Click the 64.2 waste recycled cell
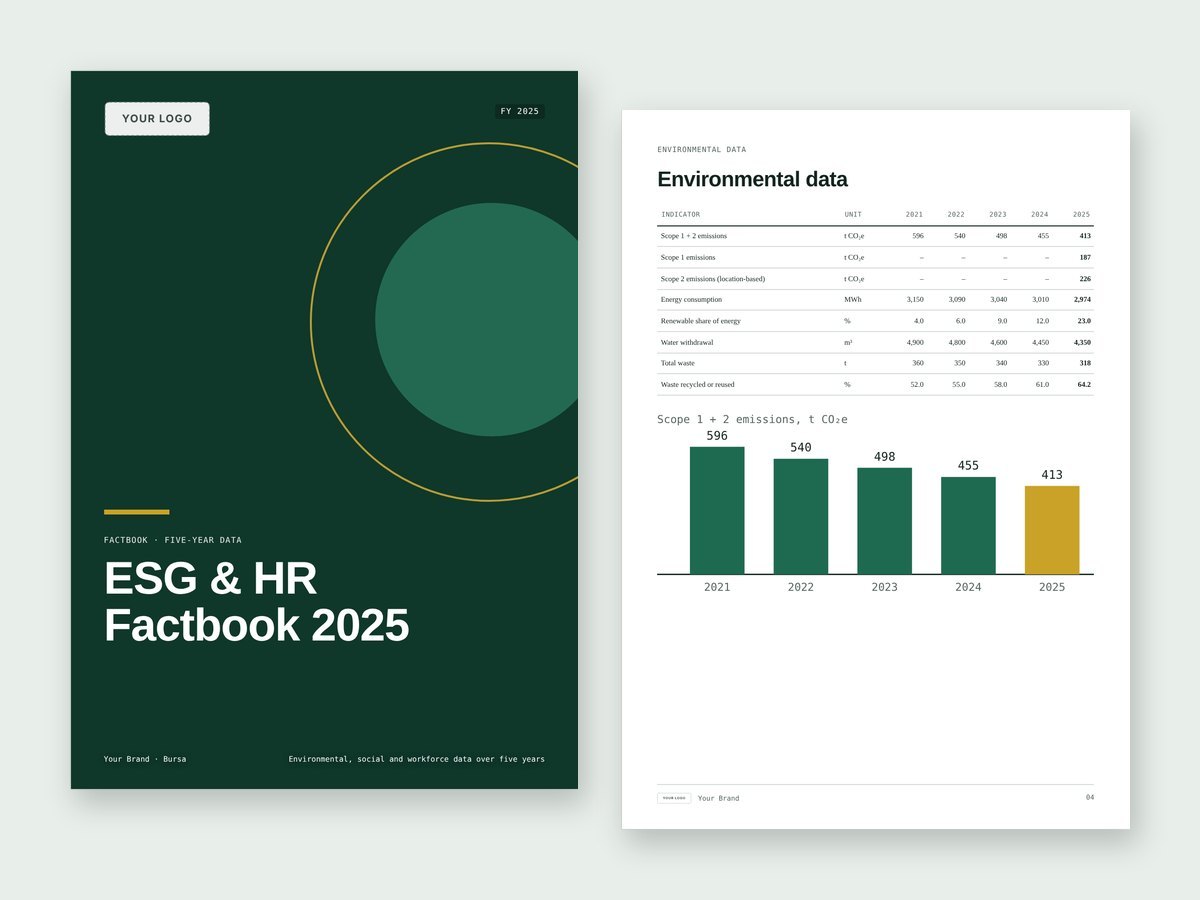 (1084, 384)
